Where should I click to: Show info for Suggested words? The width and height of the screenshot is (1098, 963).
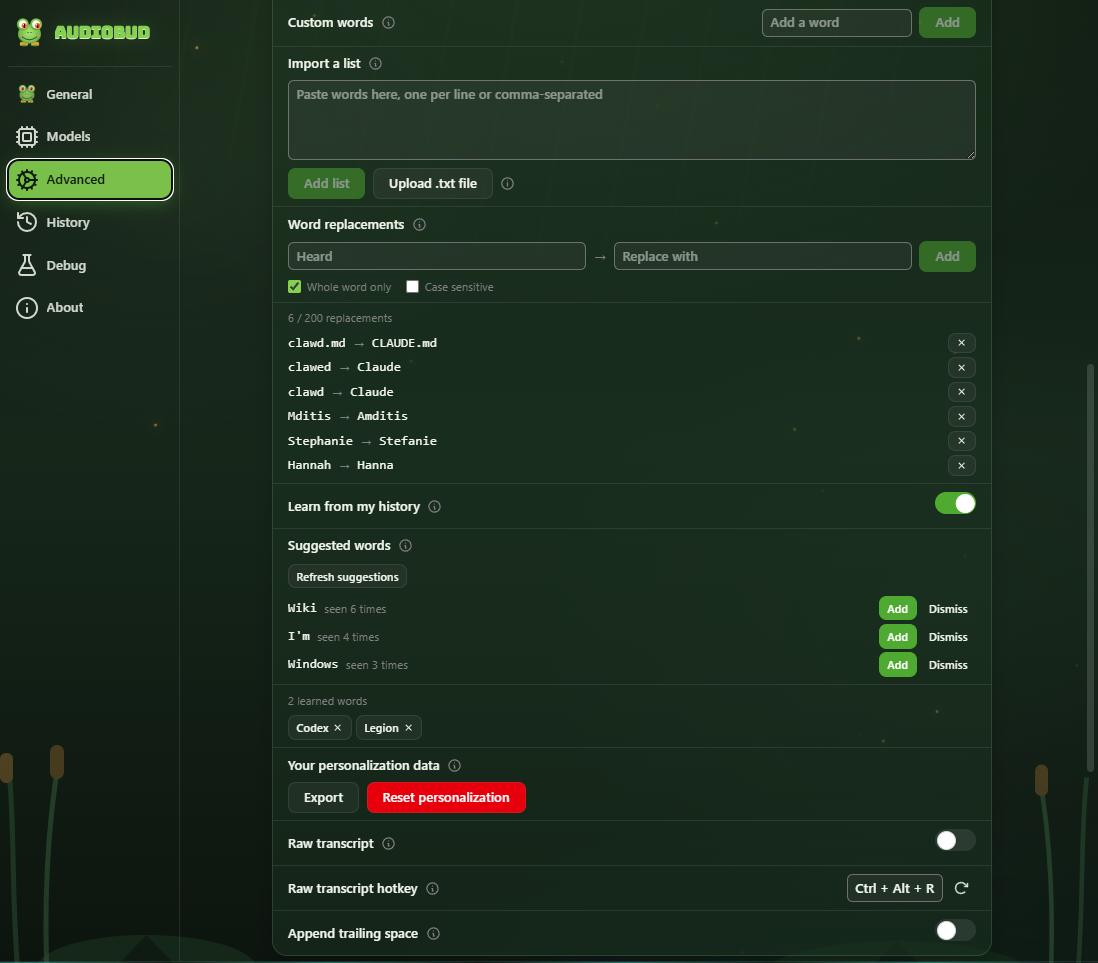405,546
